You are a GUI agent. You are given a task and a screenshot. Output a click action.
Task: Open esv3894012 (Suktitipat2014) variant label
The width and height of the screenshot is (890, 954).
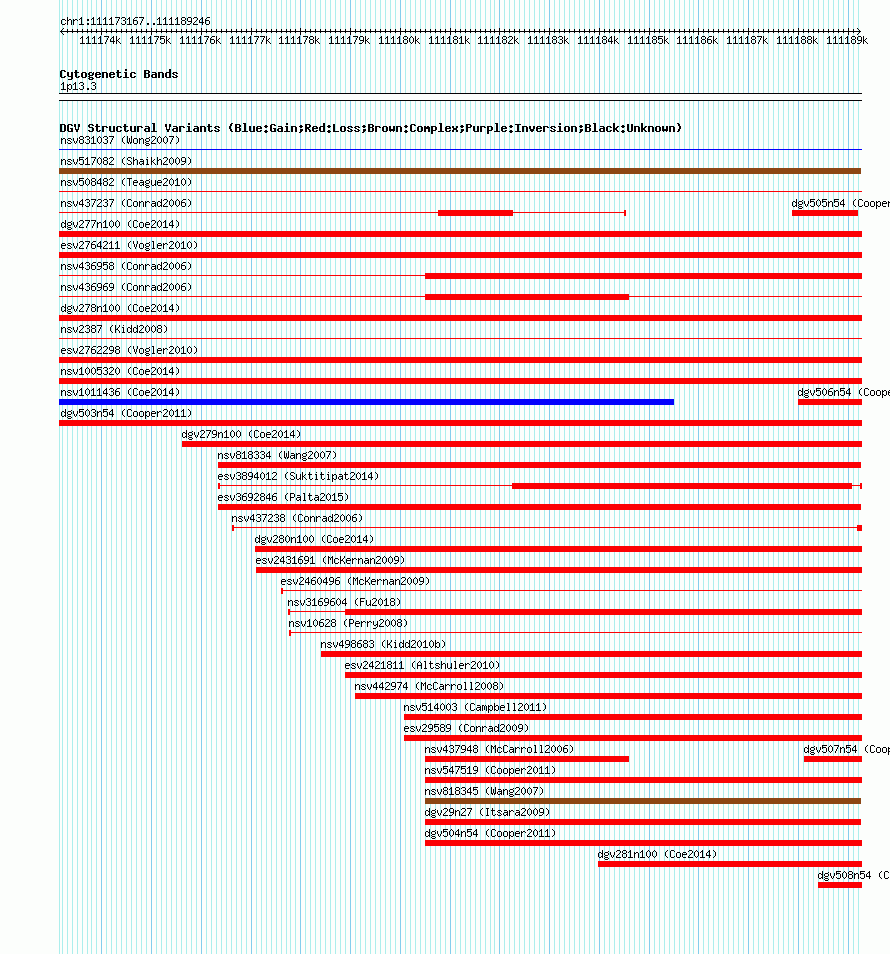(298, 476)
